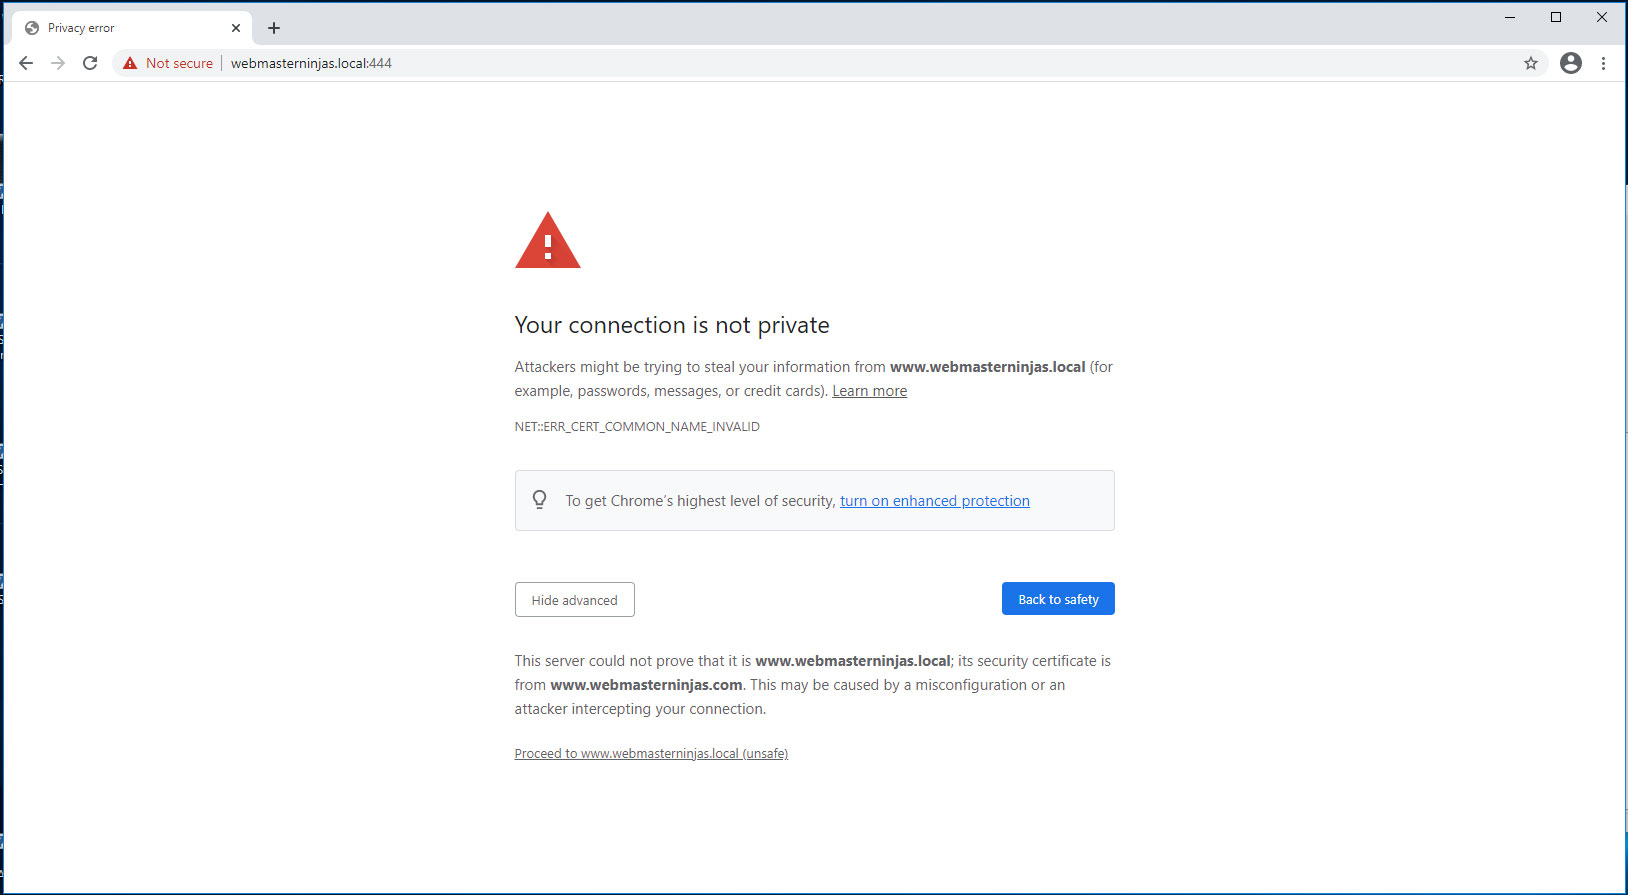Viewport: 1628px width, 895px height.
Task: Select the Privacy error tab
Action: coord(120,27)
